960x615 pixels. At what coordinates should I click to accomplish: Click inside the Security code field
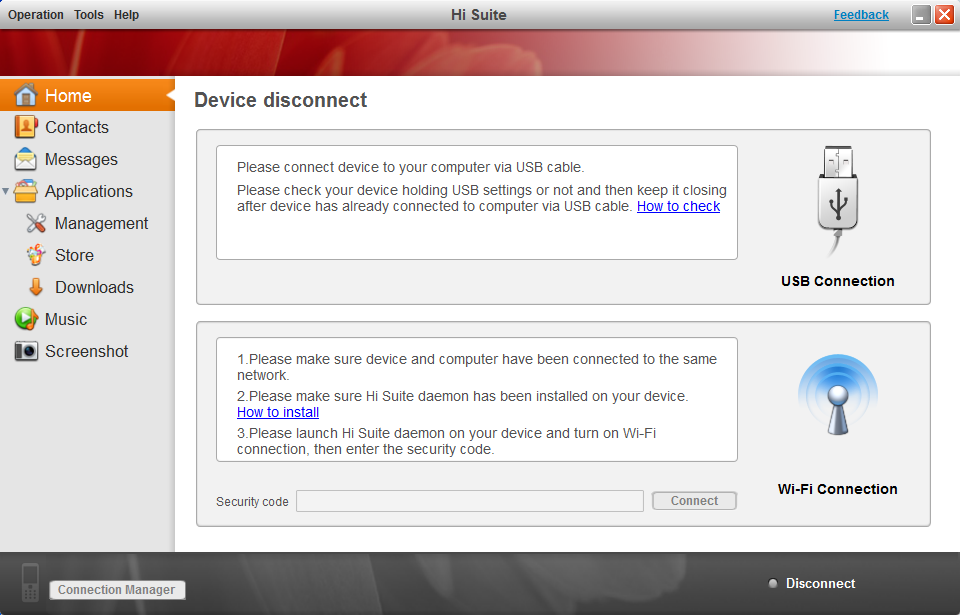pyautogui.click(x=469, y=501)
